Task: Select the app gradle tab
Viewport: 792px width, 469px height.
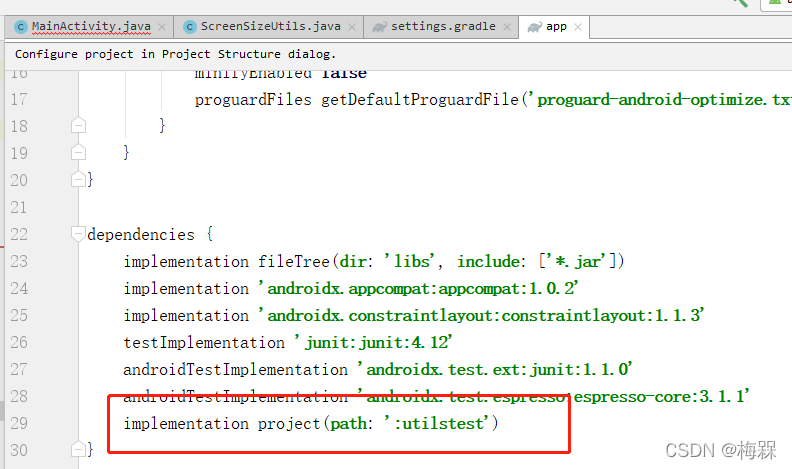Action: click(x=556, y=26)
